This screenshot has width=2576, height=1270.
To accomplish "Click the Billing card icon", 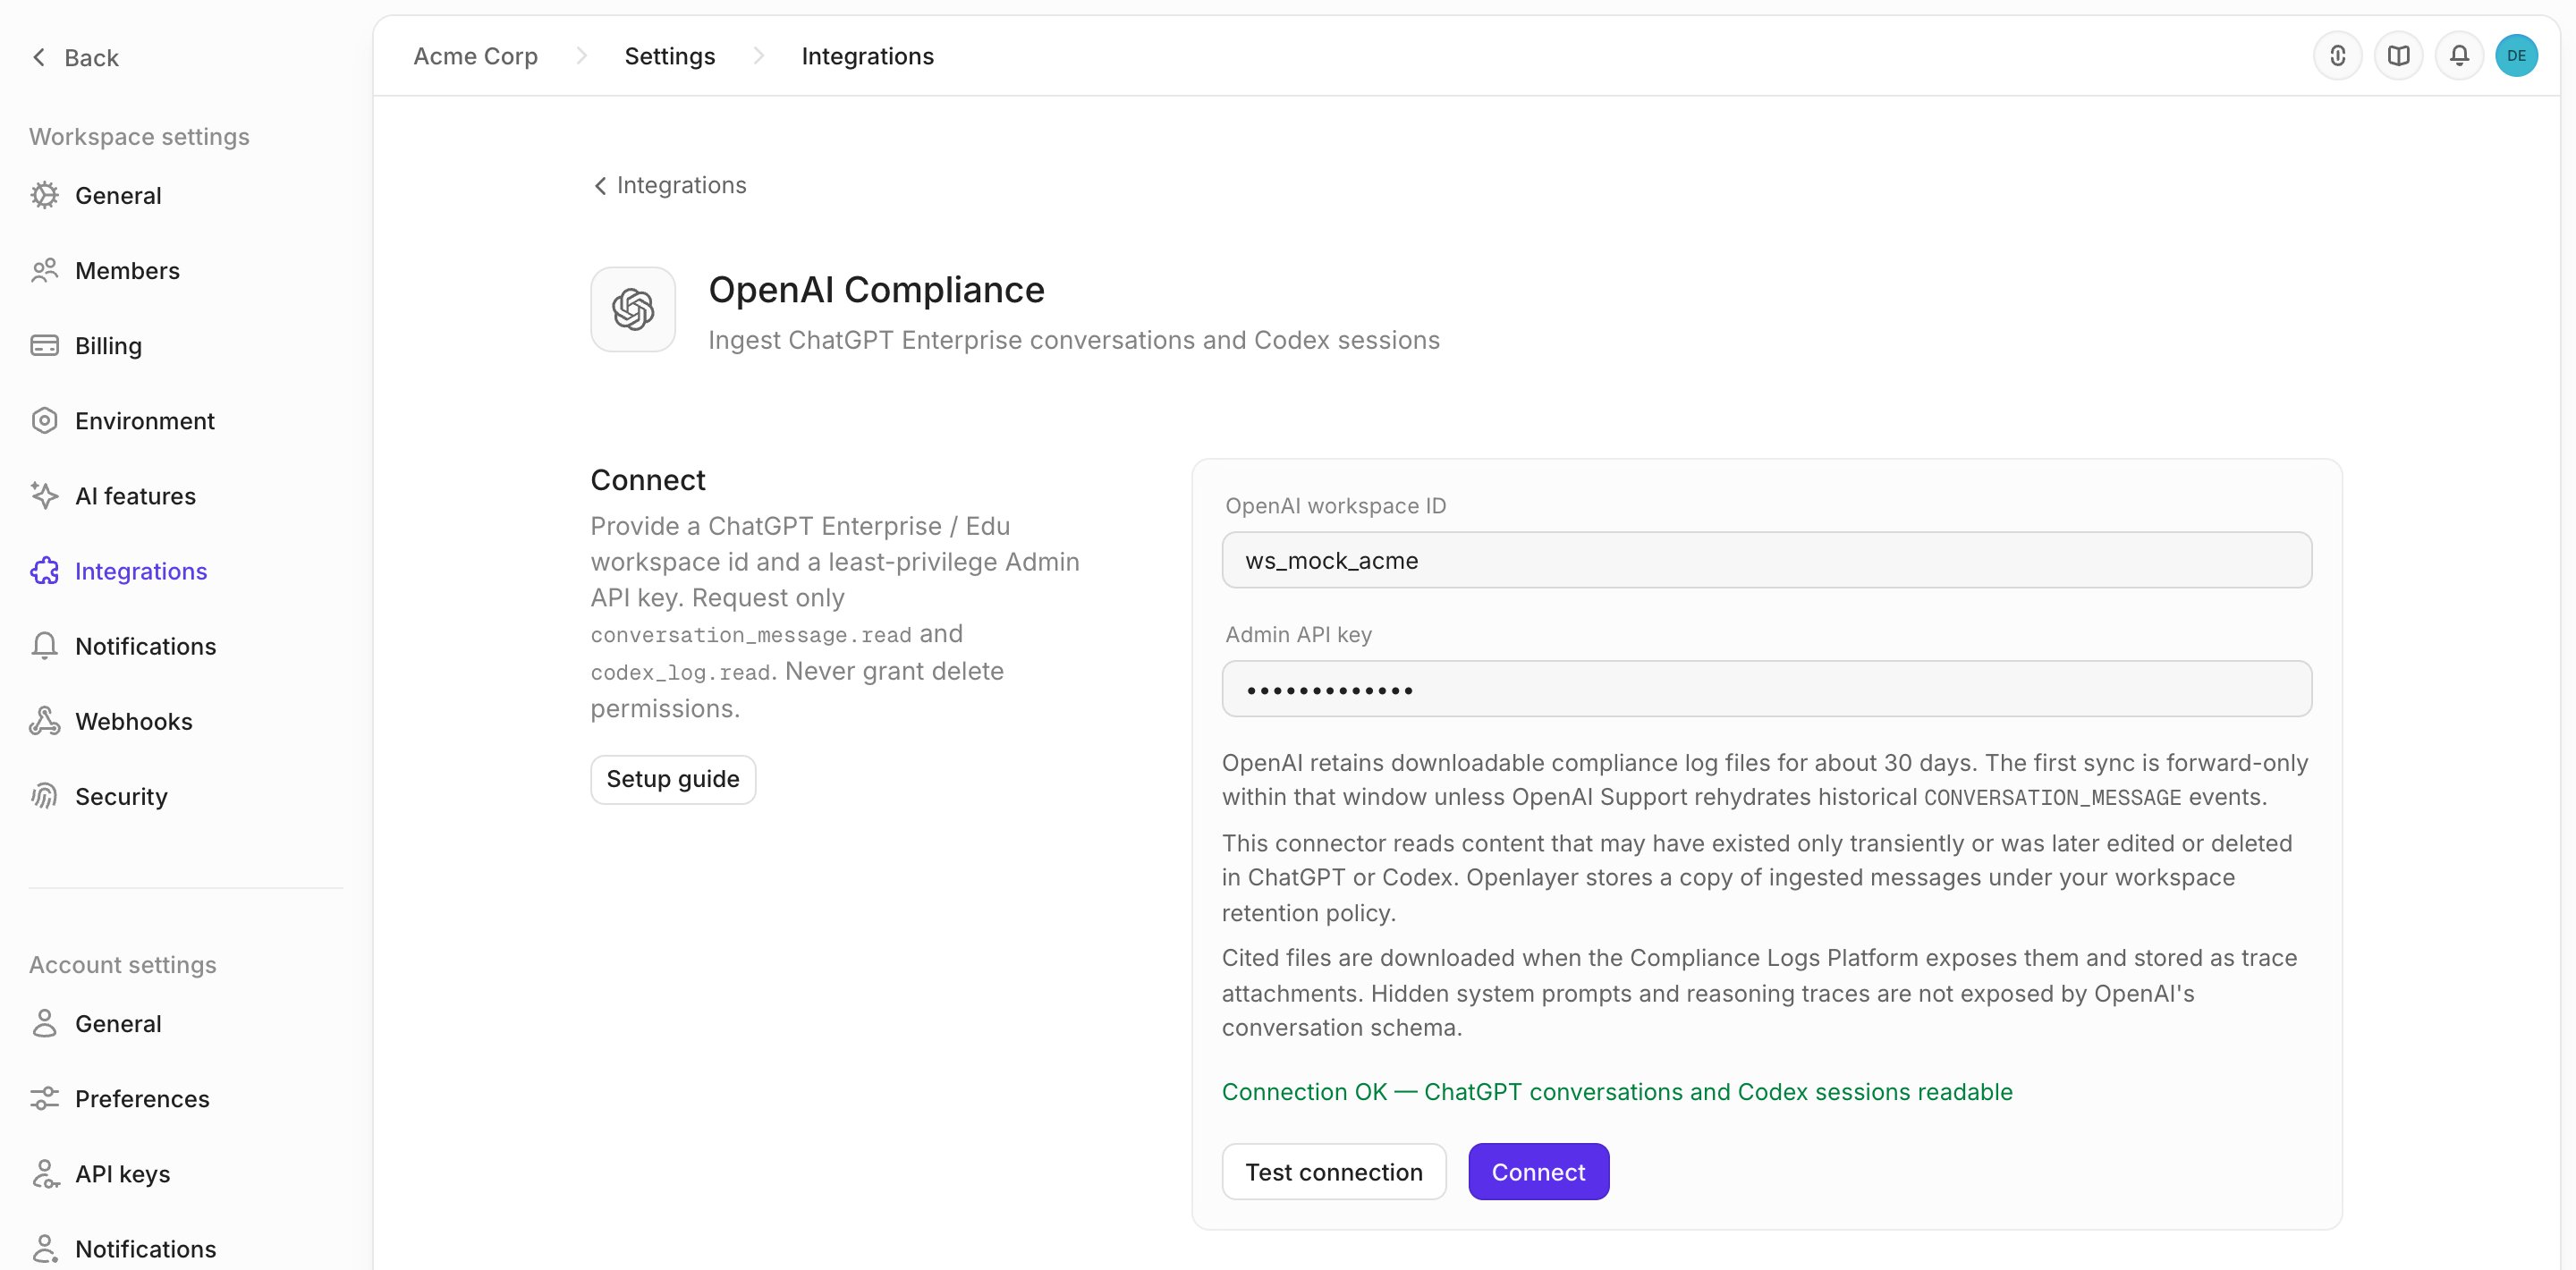I will point(44,345).
